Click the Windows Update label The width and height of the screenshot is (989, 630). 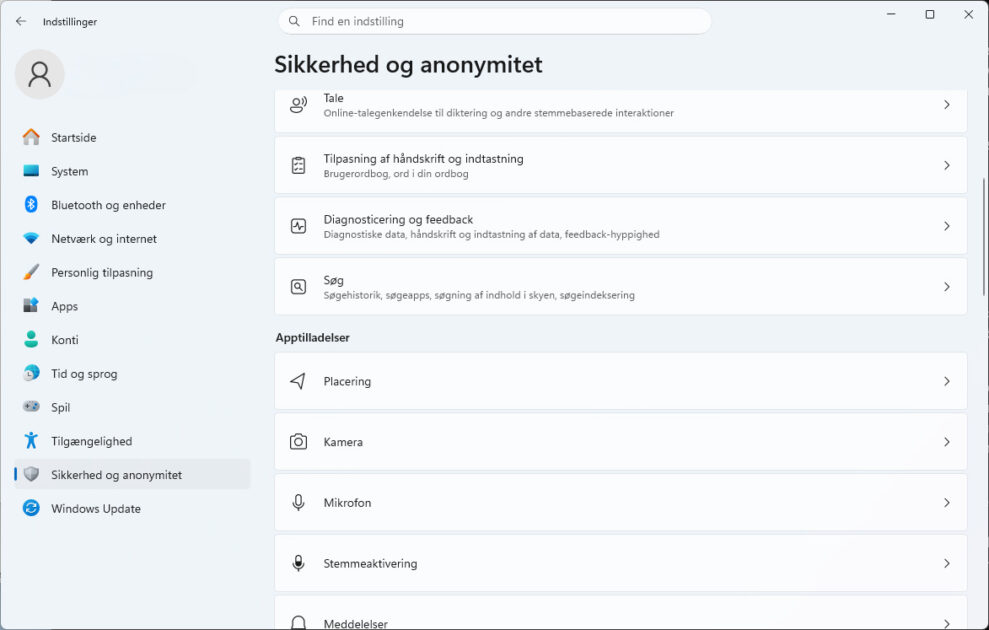pos(96,508)
